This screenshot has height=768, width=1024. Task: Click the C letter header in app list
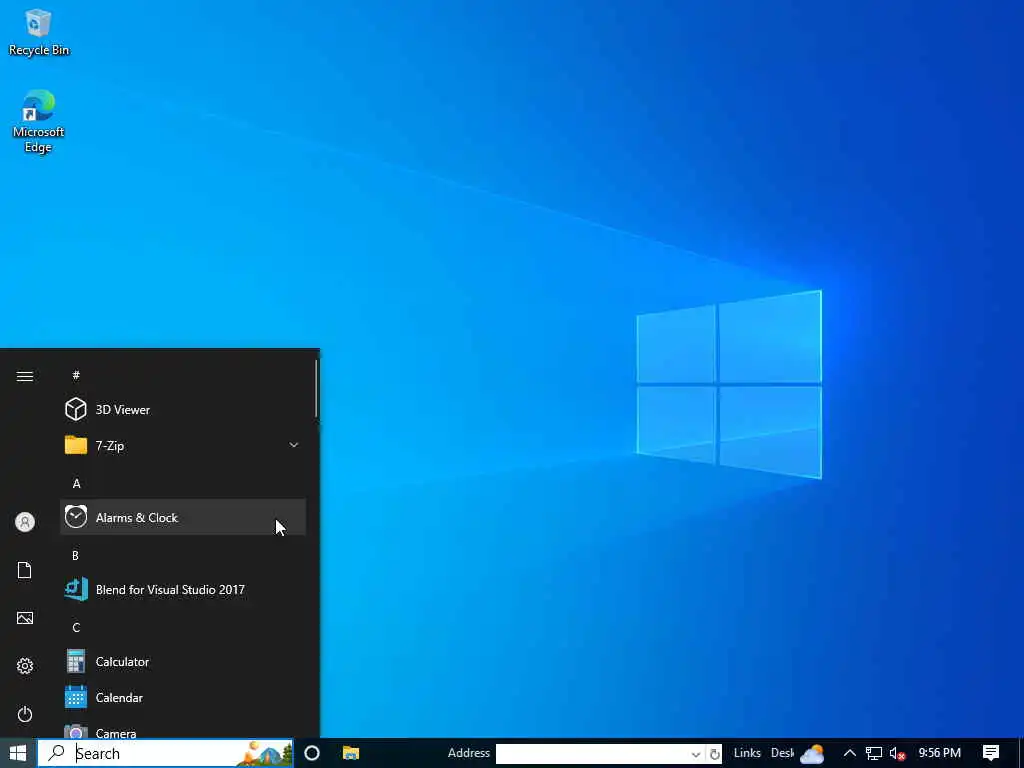pyautogui.click(x=76, y=627)
